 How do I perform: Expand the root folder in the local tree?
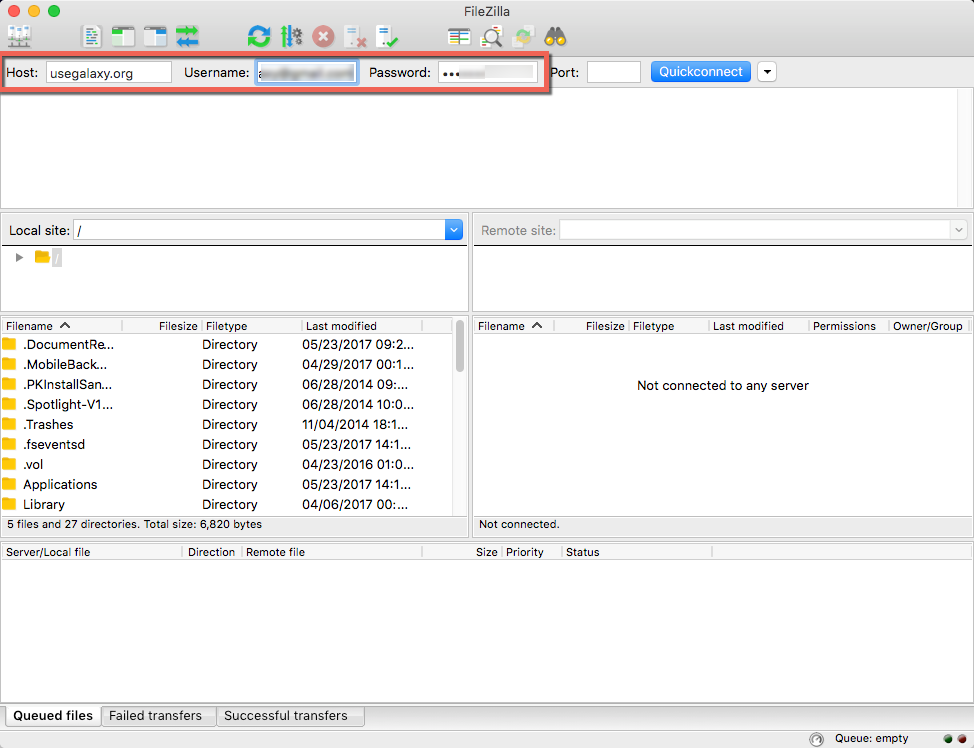(19, 257)
